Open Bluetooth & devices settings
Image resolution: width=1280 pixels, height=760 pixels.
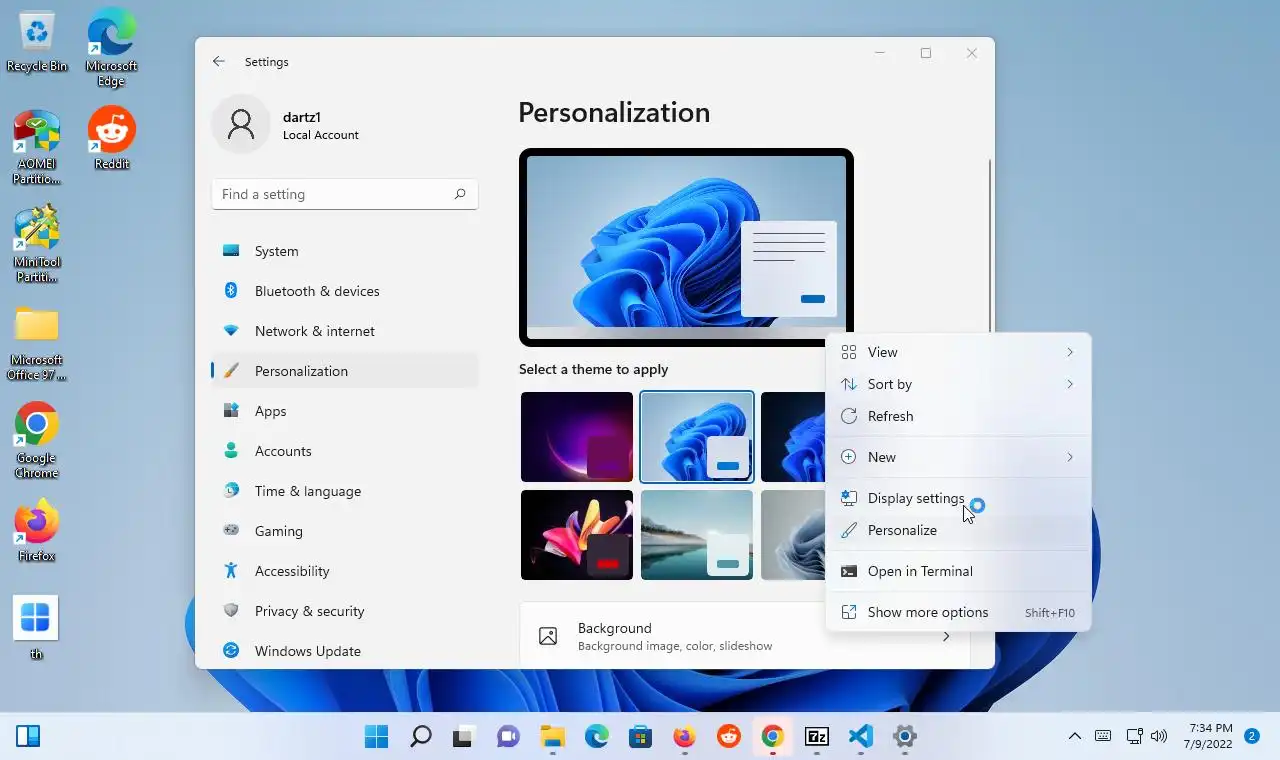(345, 291)
